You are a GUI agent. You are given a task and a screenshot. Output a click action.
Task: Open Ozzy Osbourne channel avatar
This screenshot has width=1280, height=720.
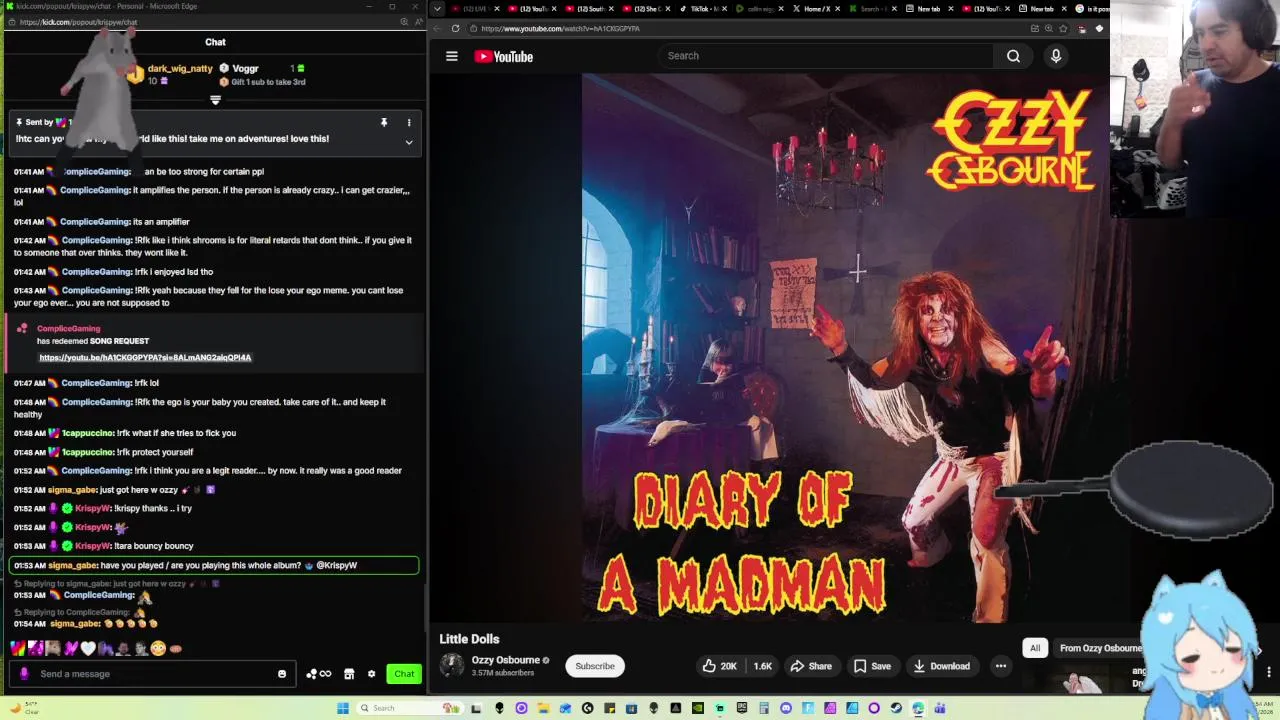(452, 666)
